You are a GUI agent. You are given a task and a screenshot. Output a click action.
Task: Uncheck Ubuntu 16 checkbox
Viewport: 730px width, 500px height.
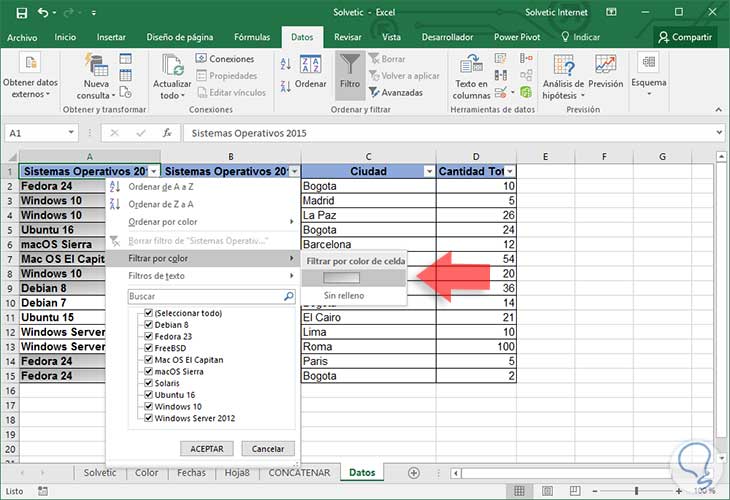click(x=149, y=394)
